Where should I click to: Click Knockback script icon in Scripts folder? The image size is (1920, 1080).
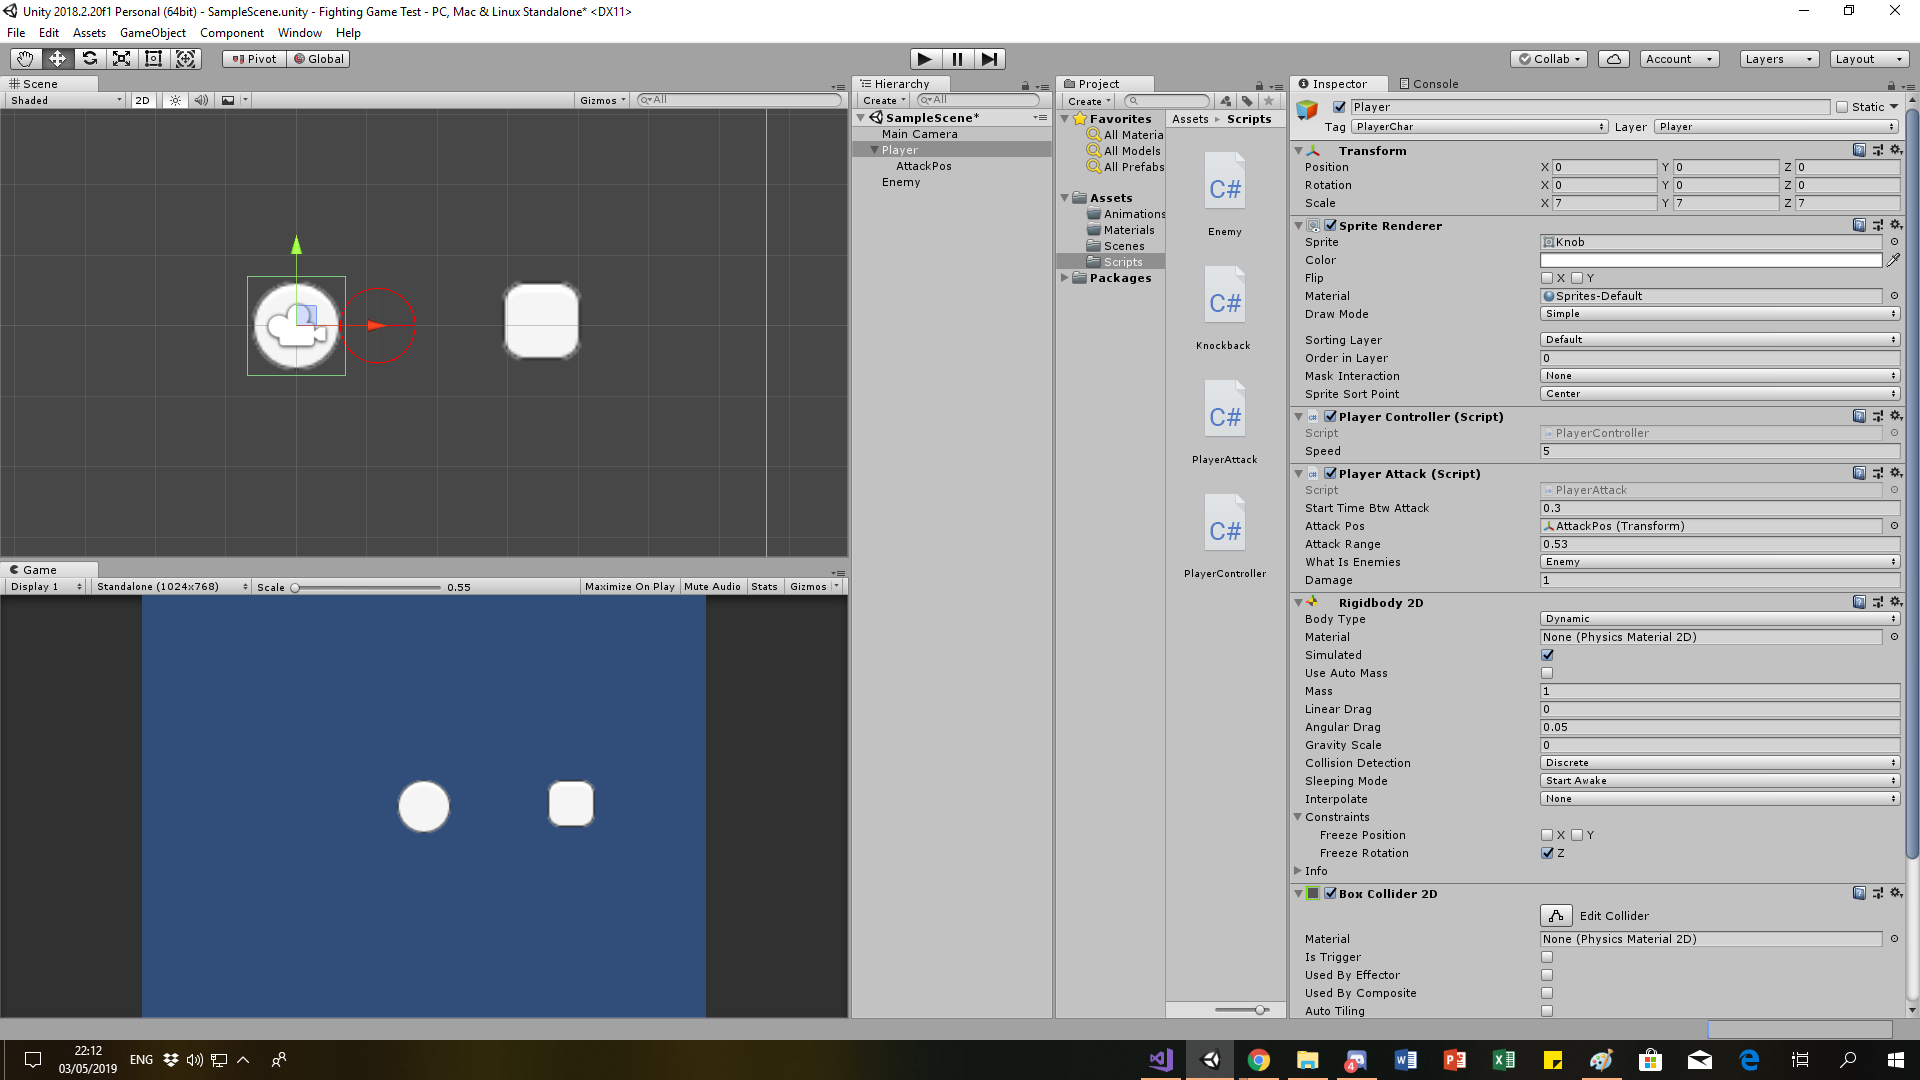(x=1224, y=297)
